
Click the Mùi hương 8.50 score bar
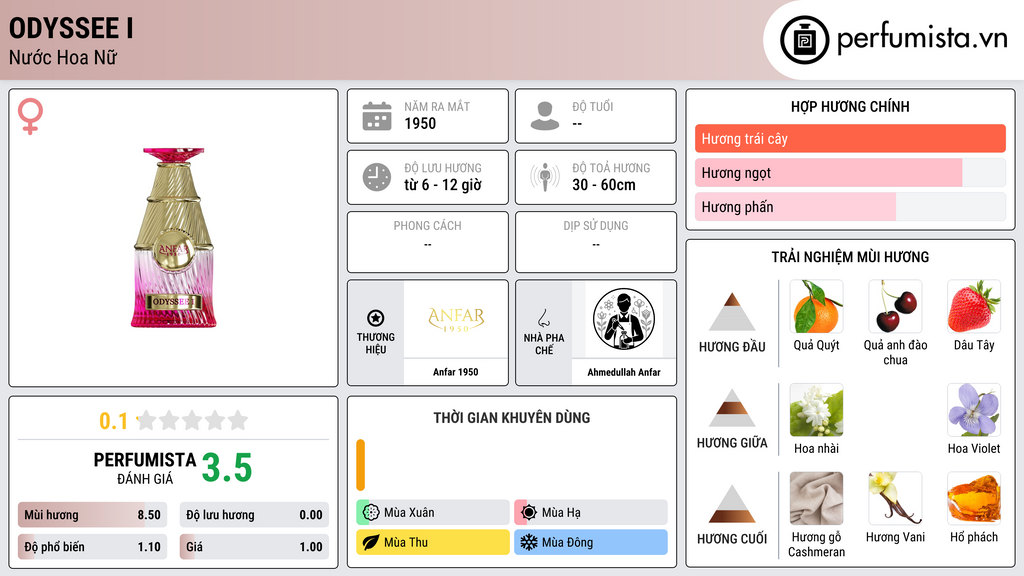point(93,515)
